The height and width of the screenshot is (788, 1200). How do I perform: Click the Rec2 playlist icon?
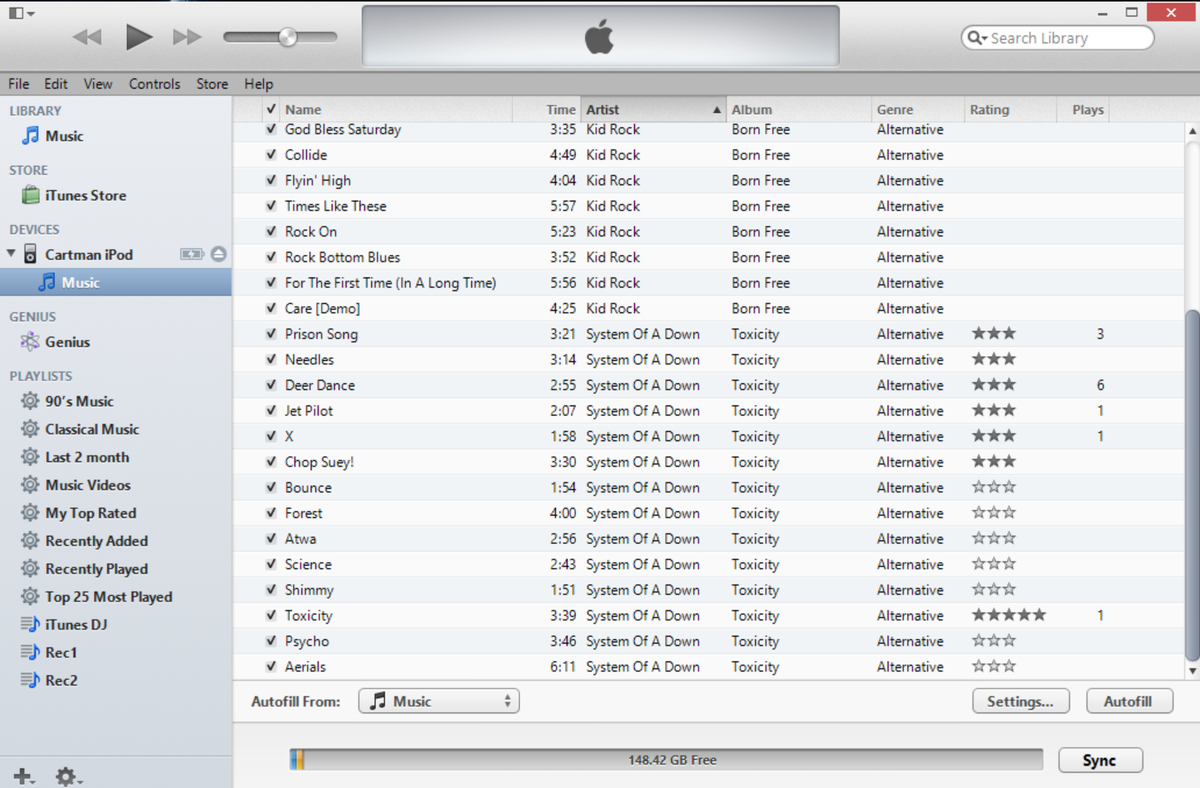tap(30, 681)
